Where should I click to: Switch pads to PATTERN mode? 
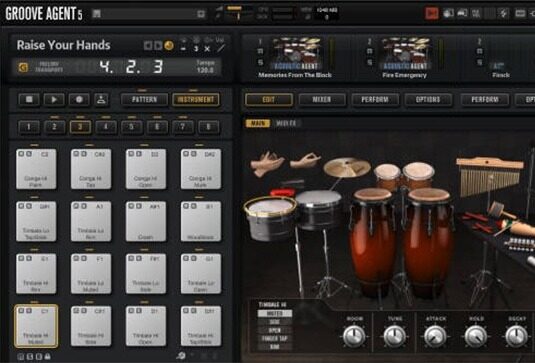pos(144,100)
